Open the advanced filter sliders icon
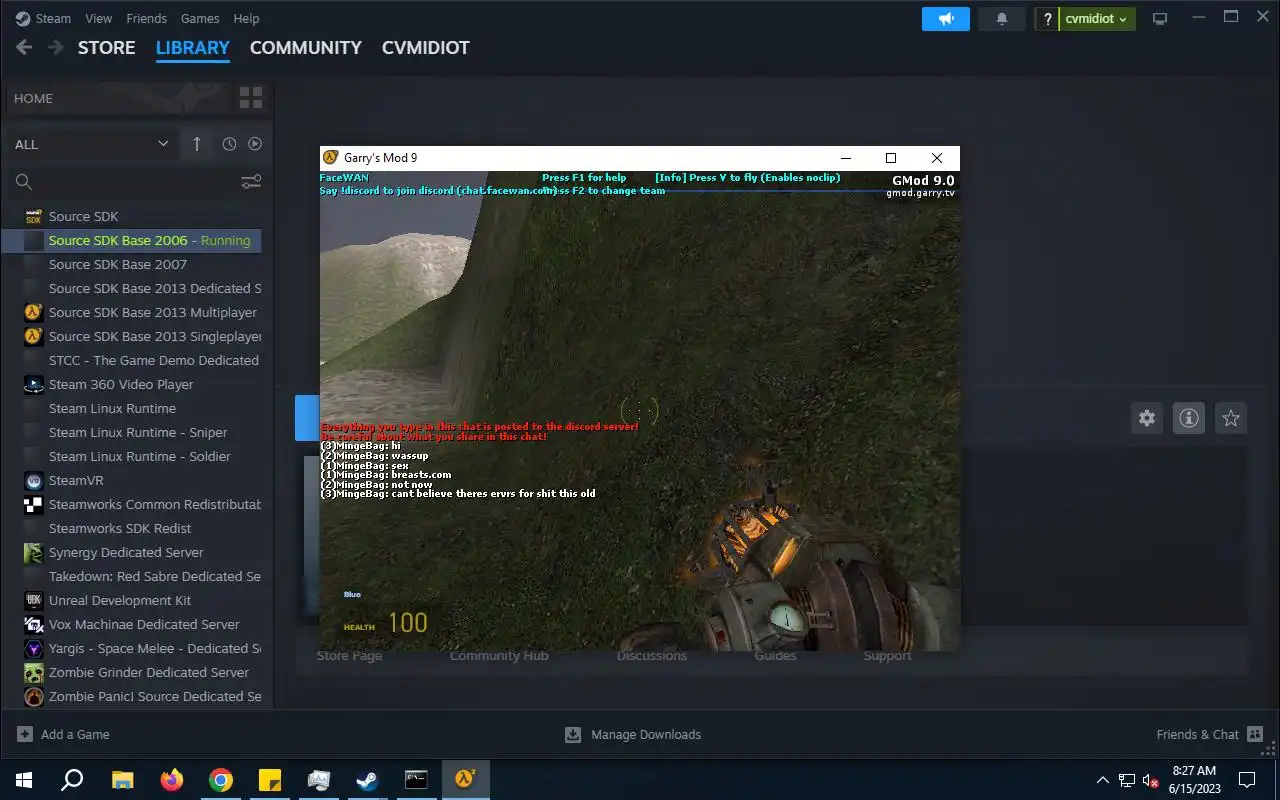Image resolution: width=1280 pixels, height=800 pixels. click(x=251, y=182)
